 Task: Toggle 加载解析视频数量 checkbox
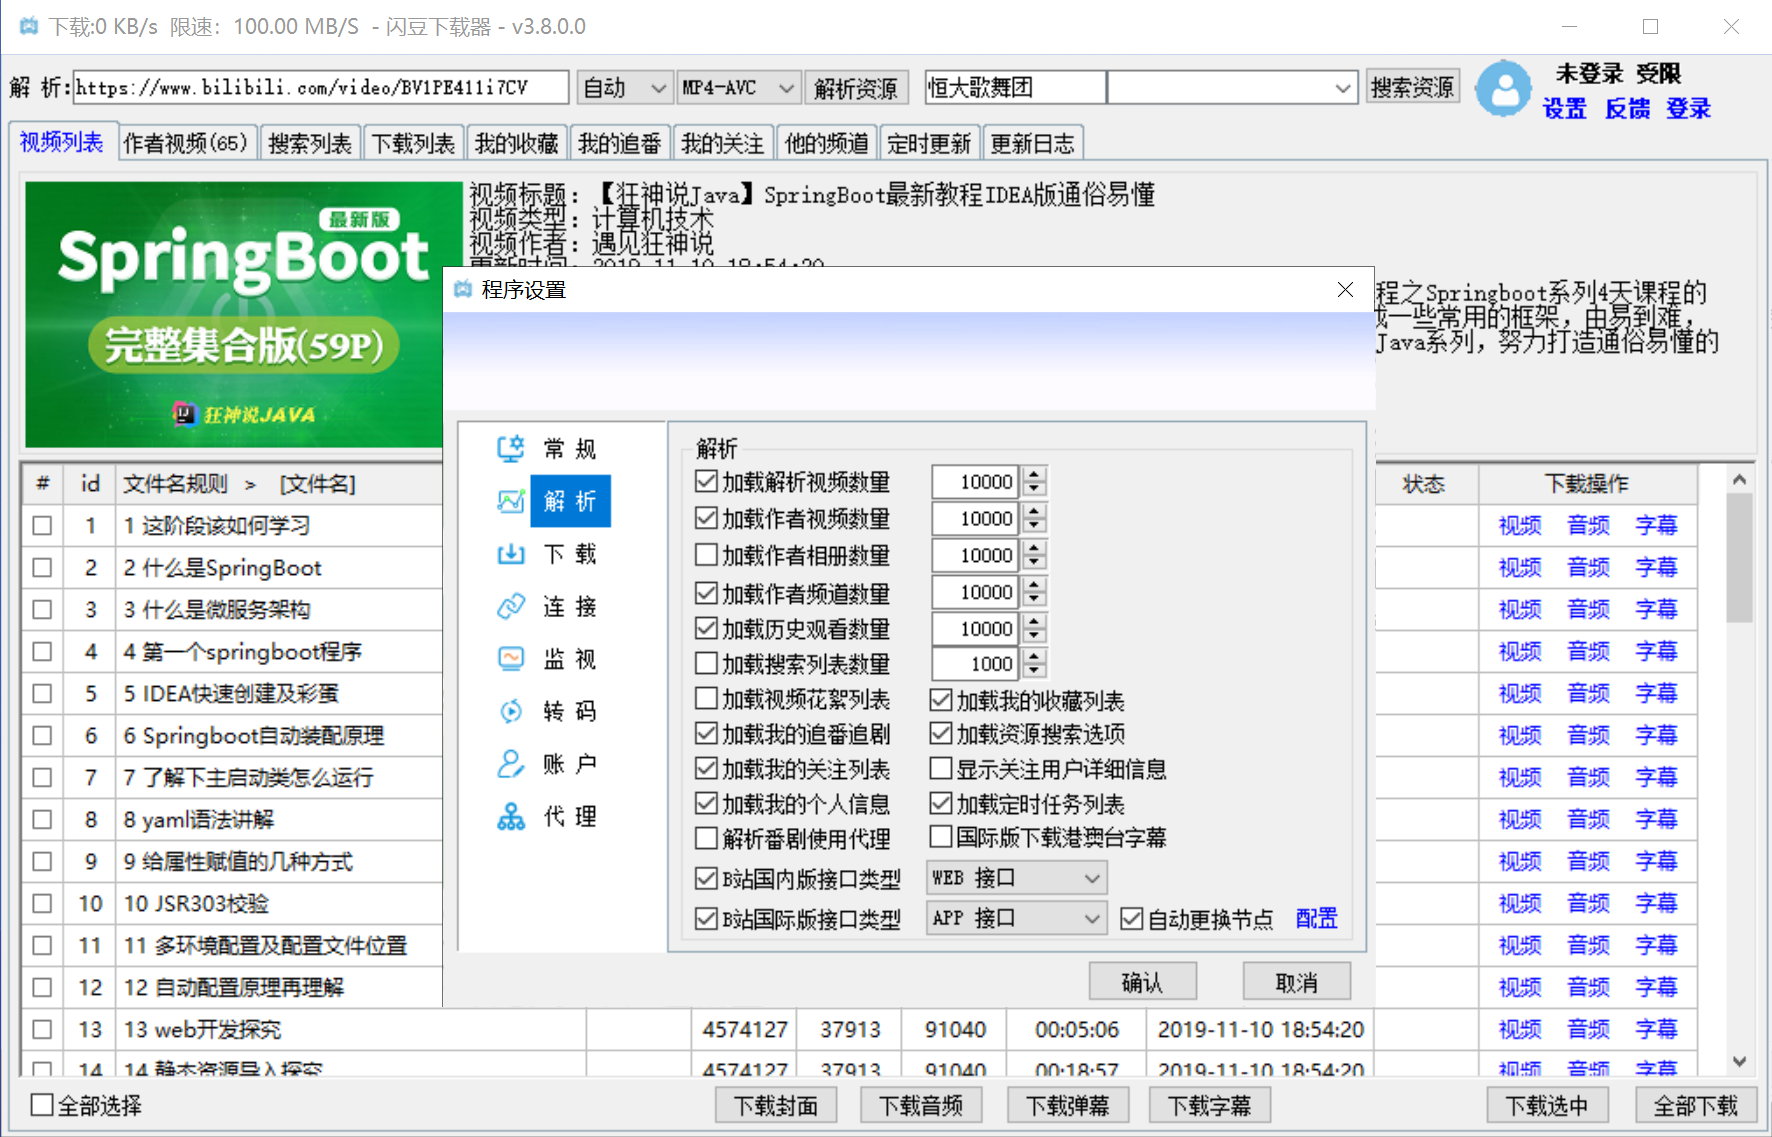click(x=706, y=482)
